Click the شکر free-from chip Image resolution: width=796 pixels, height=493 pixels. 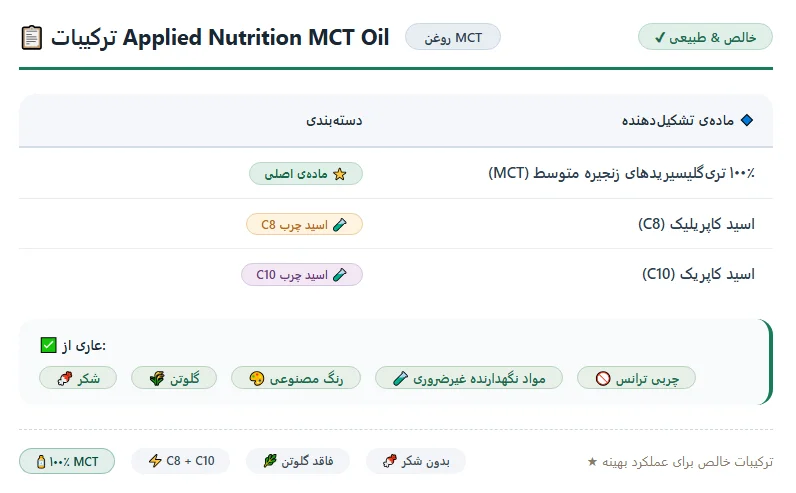(x=78, y=378)
